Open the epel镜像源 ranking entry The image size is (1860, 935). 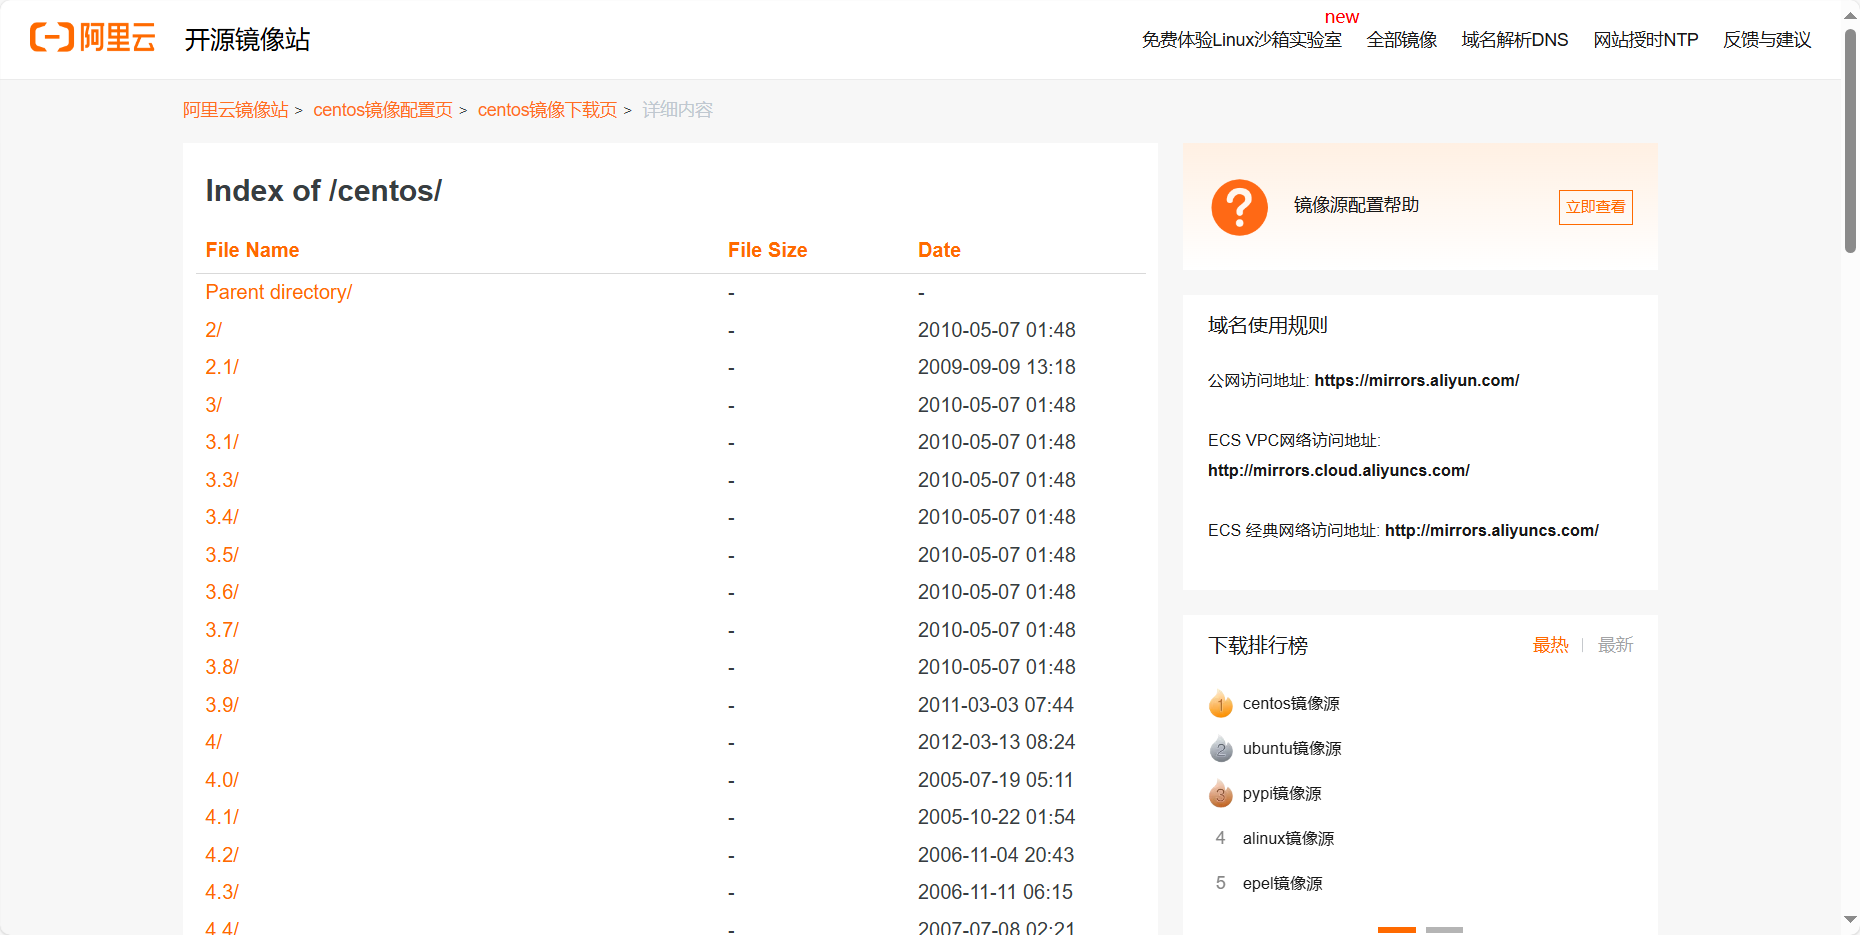coord(1282,884)
